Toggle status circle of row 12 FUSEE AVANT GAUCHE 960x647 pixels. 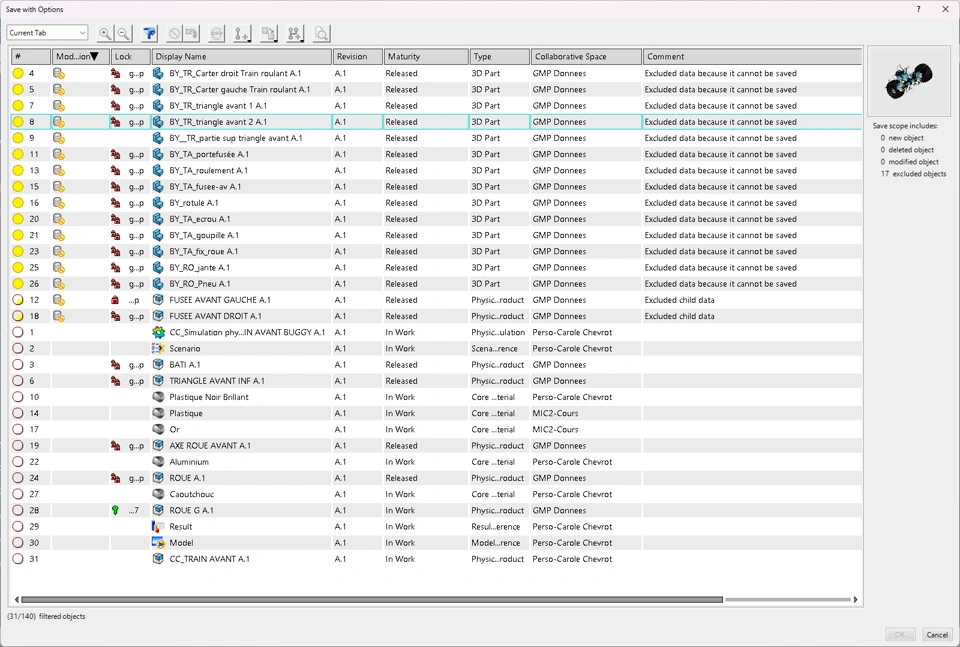pyautogui.click(x=18, y=300)
